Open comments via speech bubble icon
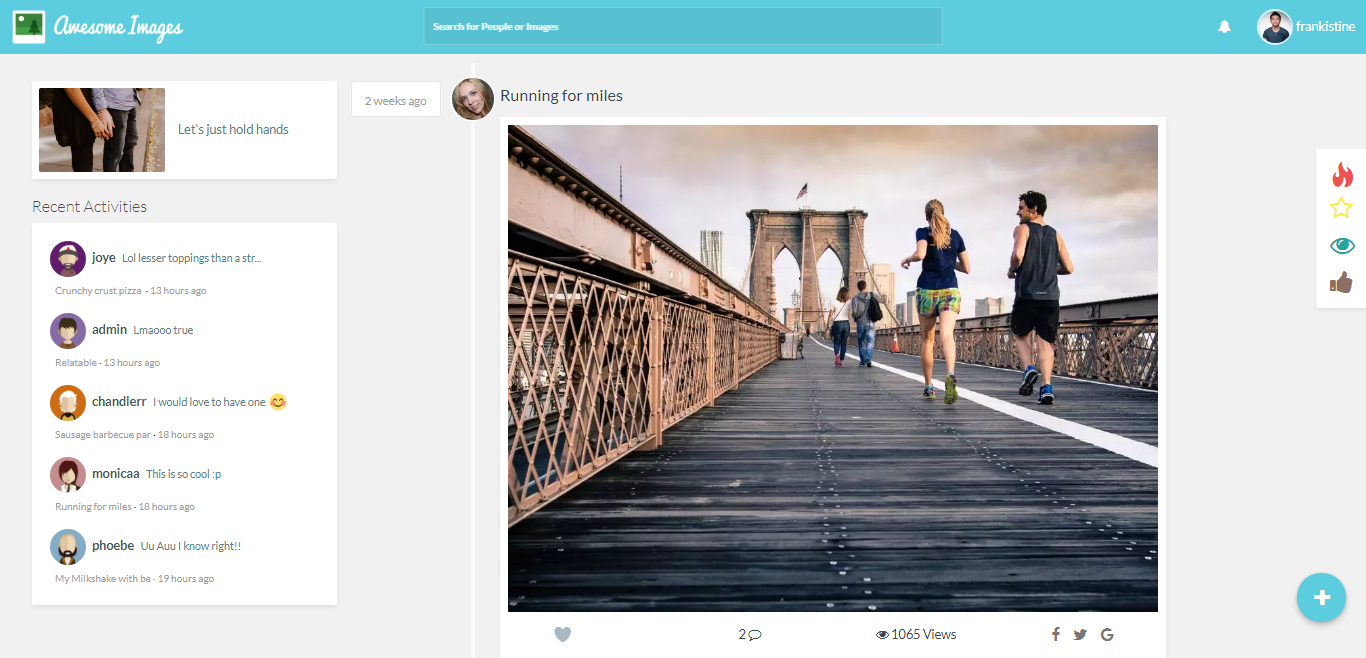The height and width of the screenshot is (658, 1366). click(754, 634)
